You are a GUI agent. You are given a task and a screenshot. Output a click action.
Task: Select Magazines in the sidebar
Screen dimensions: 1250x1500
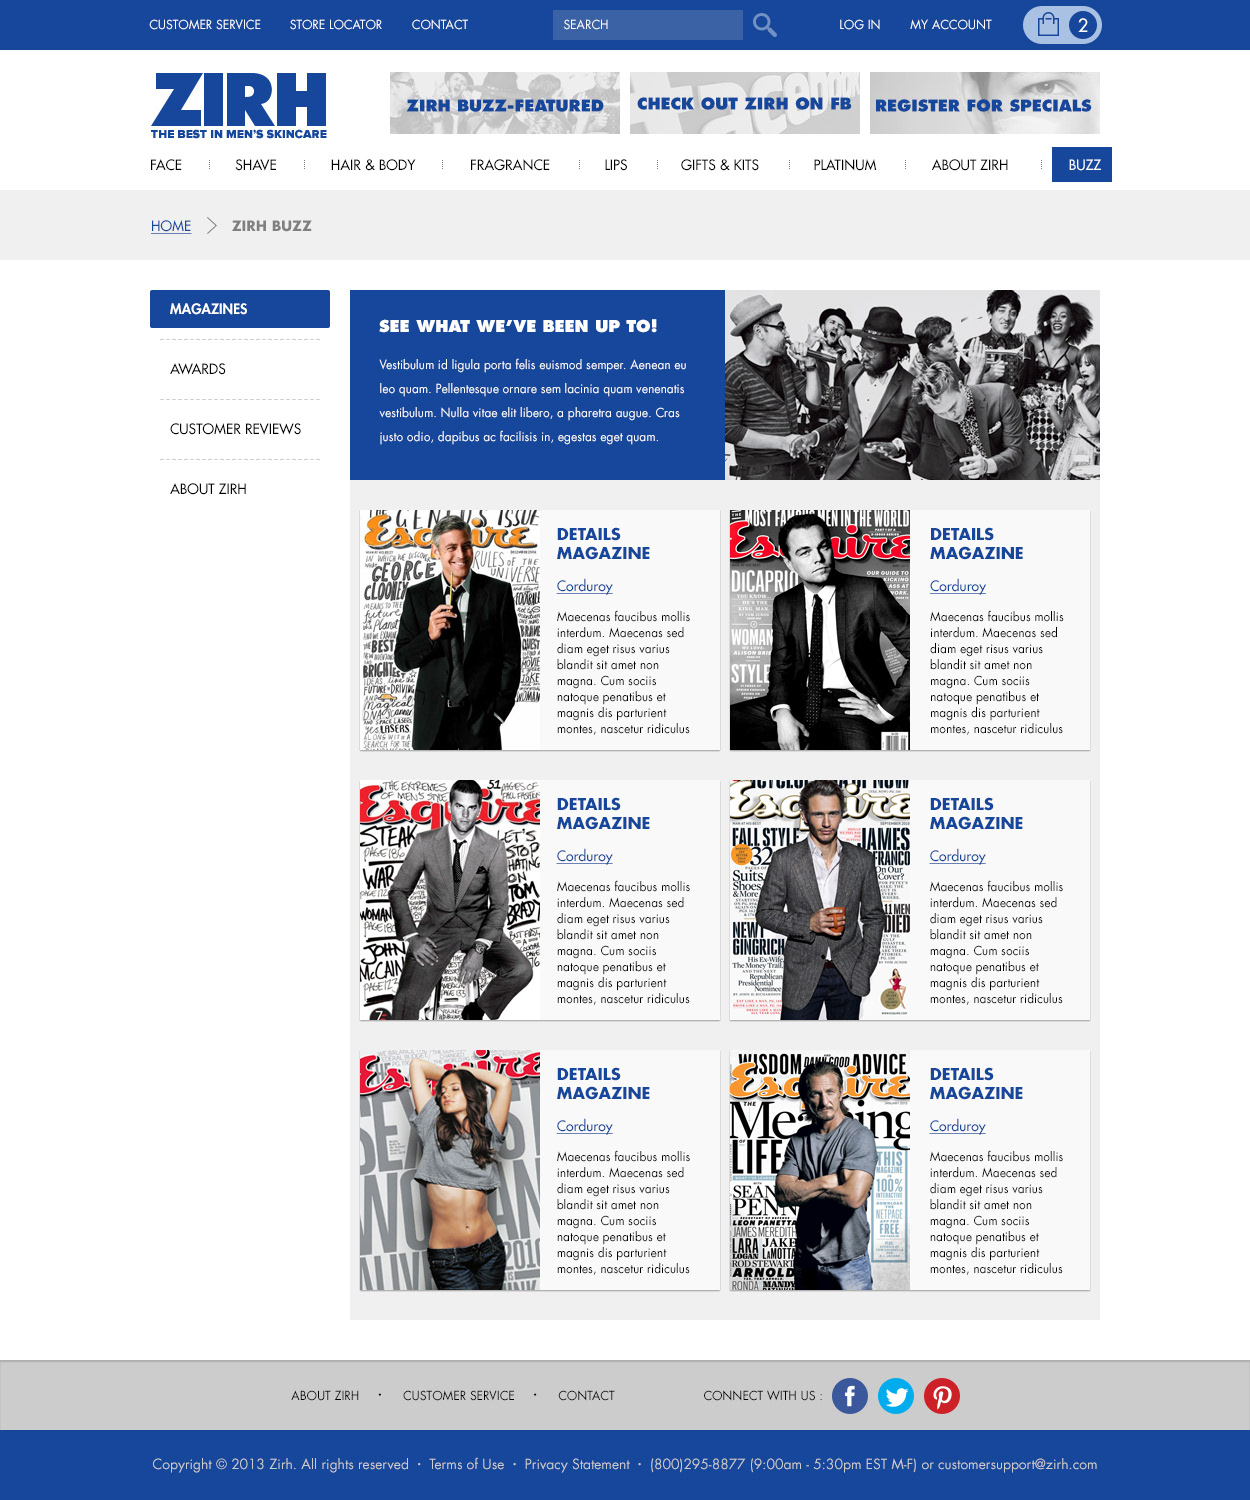(240, 309)
